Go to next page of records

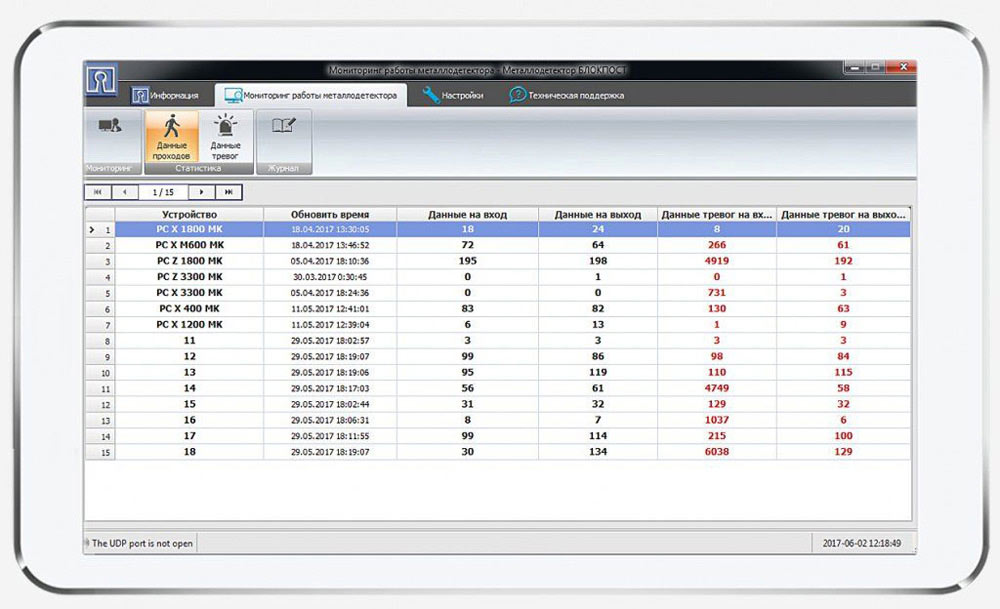[x=202, y=192]
